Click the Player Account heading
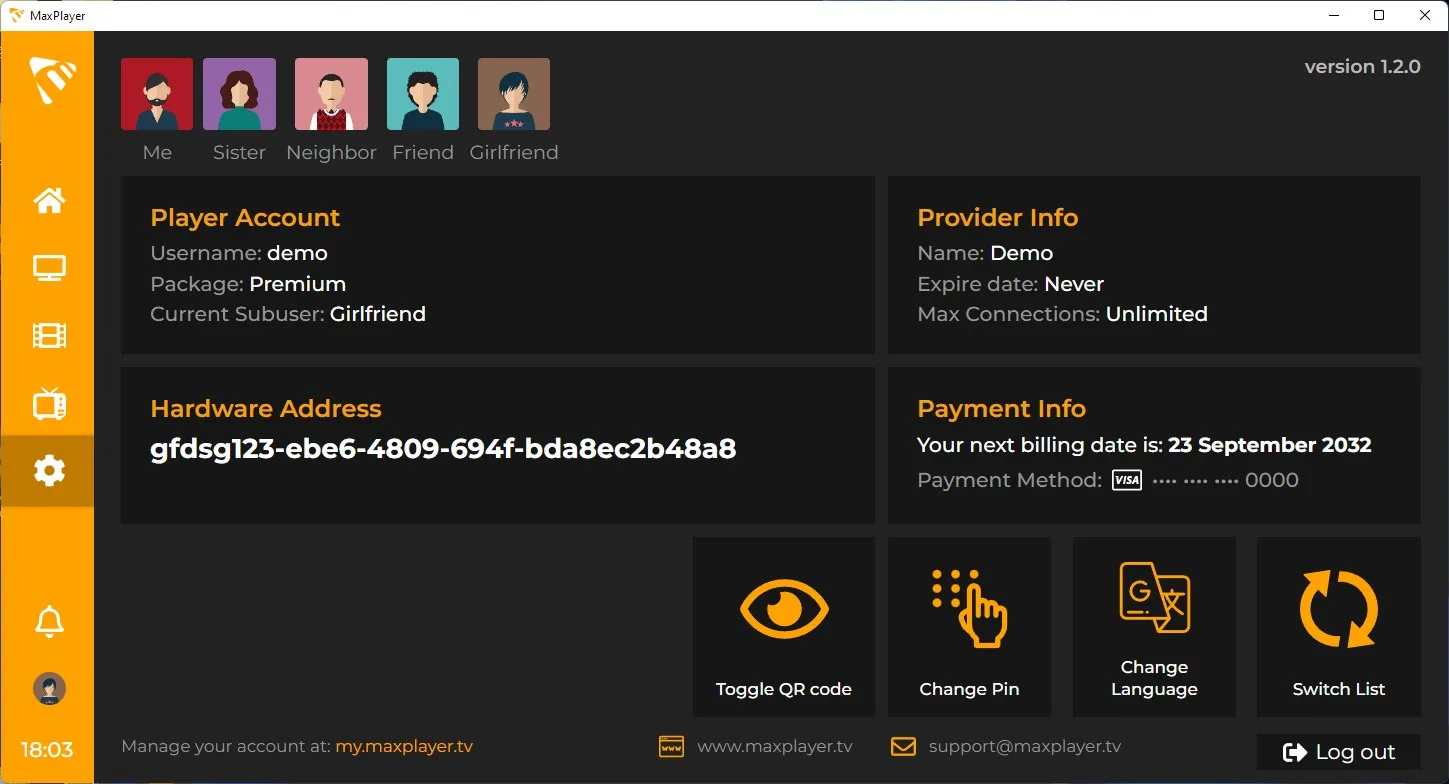The image size is (1449, 784). coord(245,218)
